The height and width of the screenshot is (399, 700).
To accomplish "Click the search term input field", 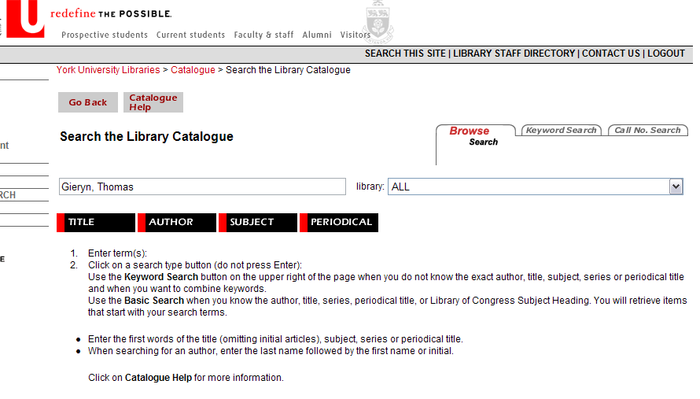I will 202,187.
